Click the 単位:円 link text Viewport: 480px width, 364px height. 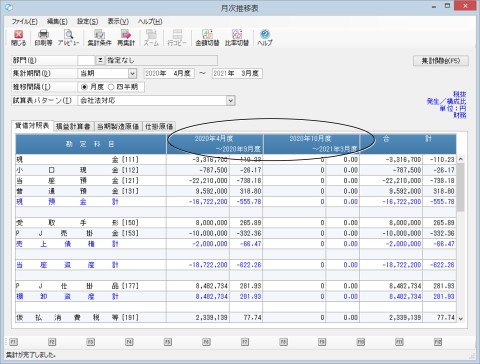click(x=452, y=108)
